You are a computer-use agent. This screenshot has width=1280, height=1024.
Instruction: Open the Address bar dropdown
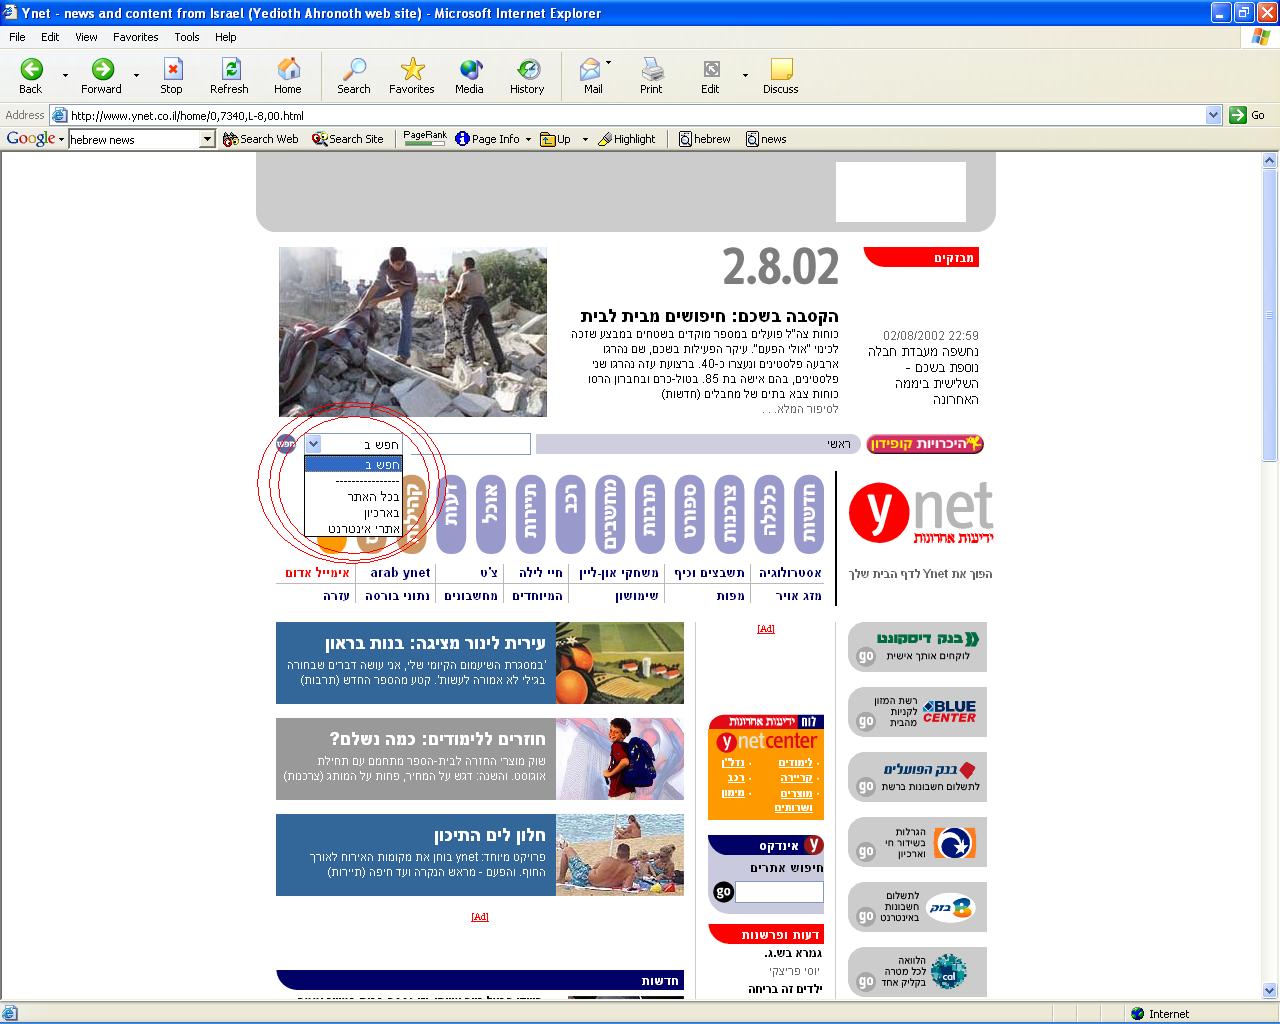tap(1213, 115)
